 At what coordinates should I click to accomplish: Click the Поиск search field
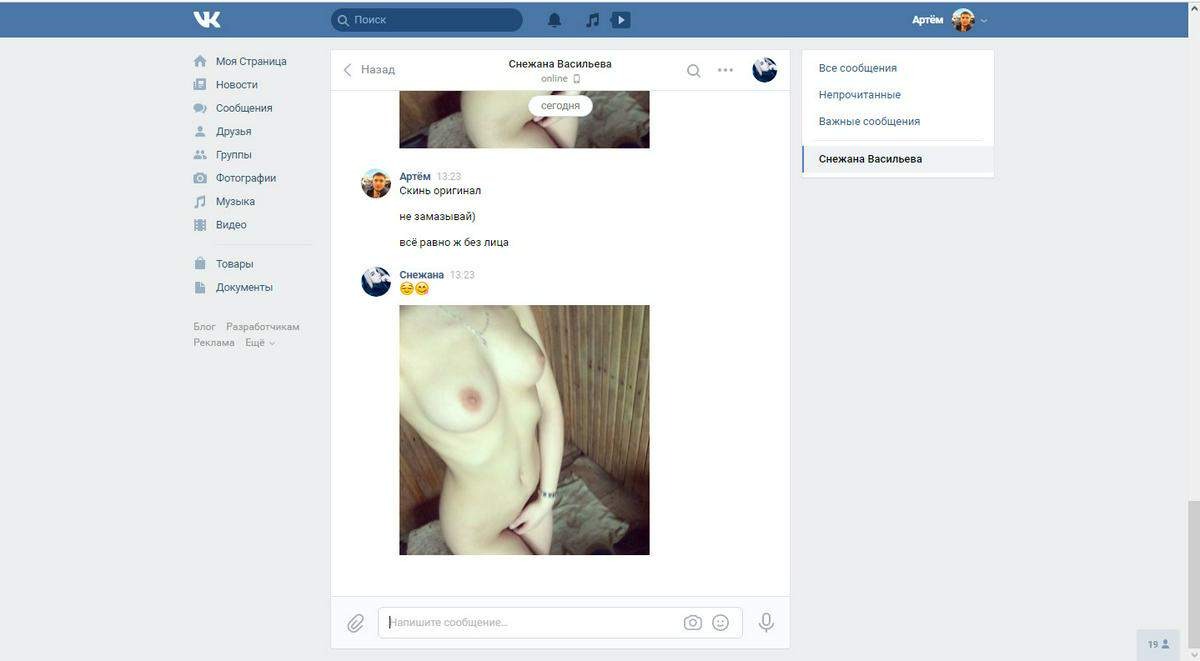point(430,20)
